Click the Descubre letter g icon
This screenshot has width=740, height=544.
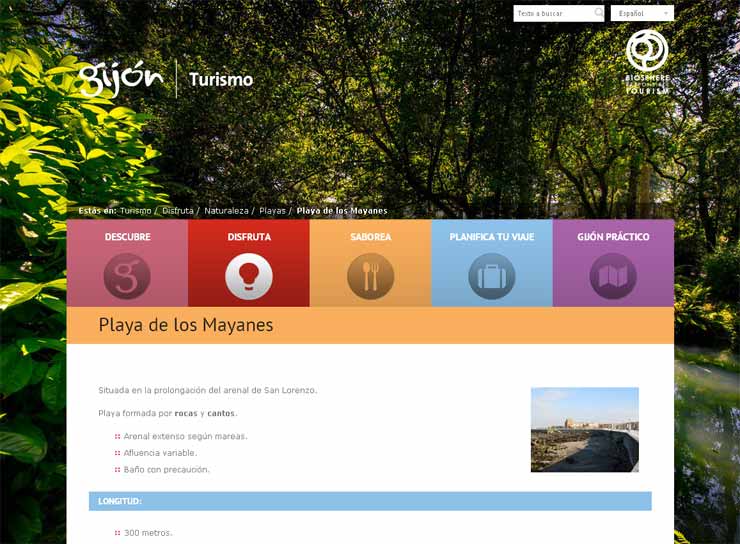[x=127, y=276]
